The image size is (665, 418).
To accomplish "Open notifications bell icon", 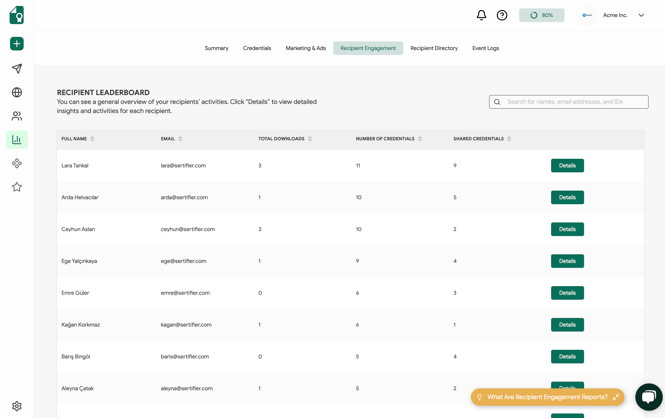I will point(481,15).
